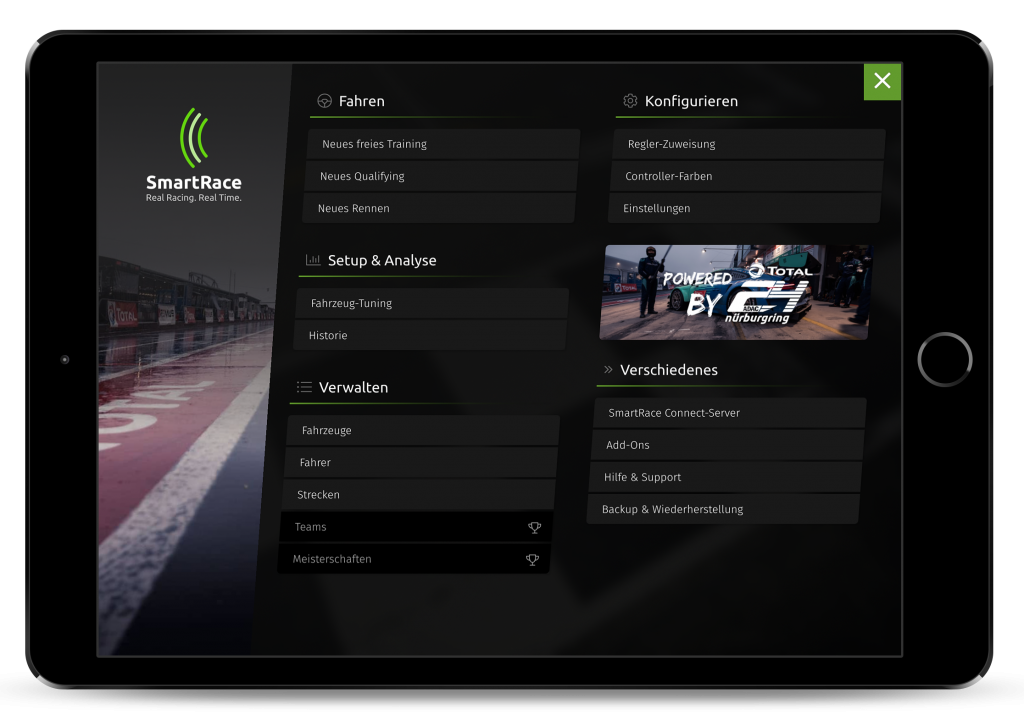The image size is (1024, 727).
Task: Open Meisterschaften
Action: click(414, 559)
